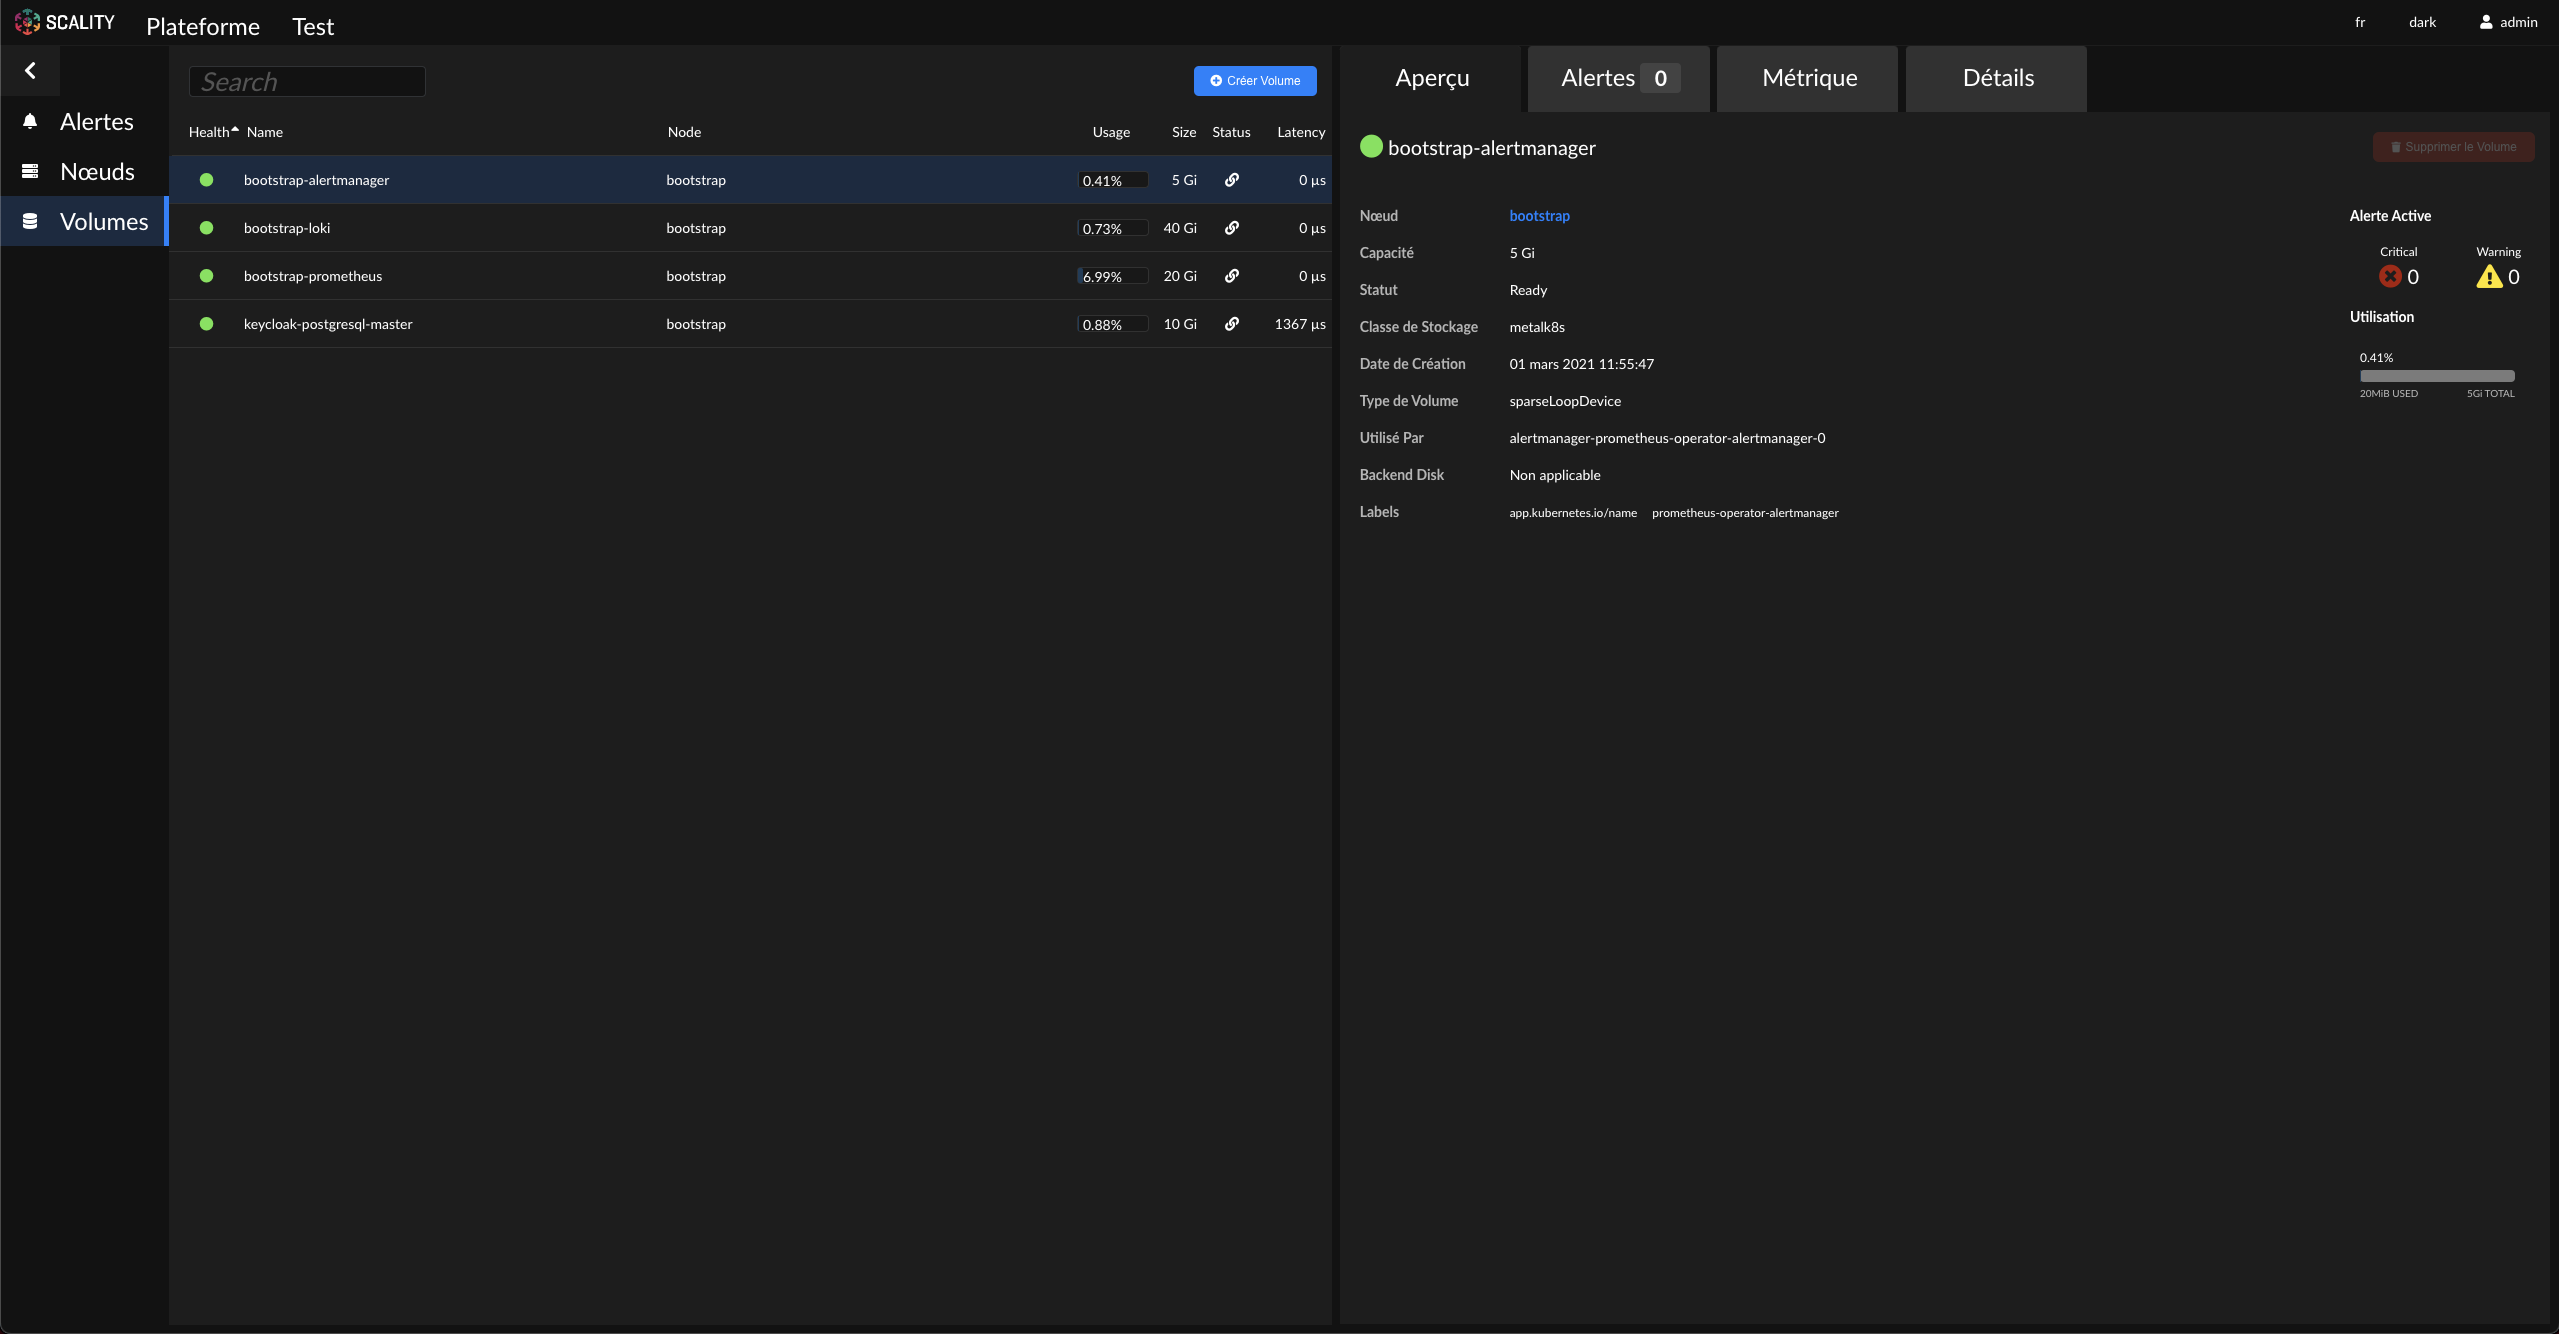This screenshot has height=1334, width=2559.
Task: Toggle the dark theme switcher
Action: (2422, 22)
